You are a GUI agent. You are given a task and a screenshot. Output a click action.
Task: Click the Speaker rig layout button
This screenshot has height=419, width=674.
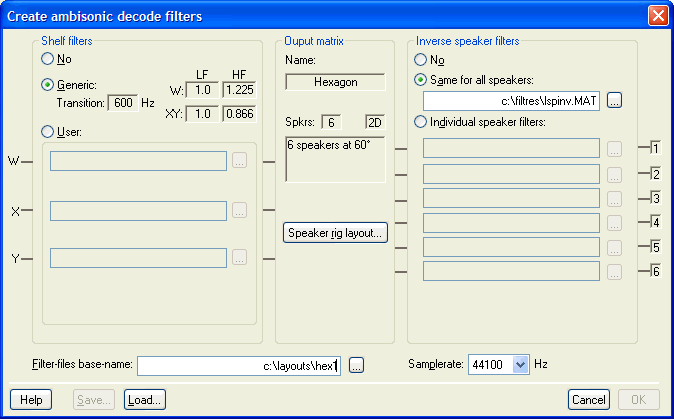click(335, 233)
